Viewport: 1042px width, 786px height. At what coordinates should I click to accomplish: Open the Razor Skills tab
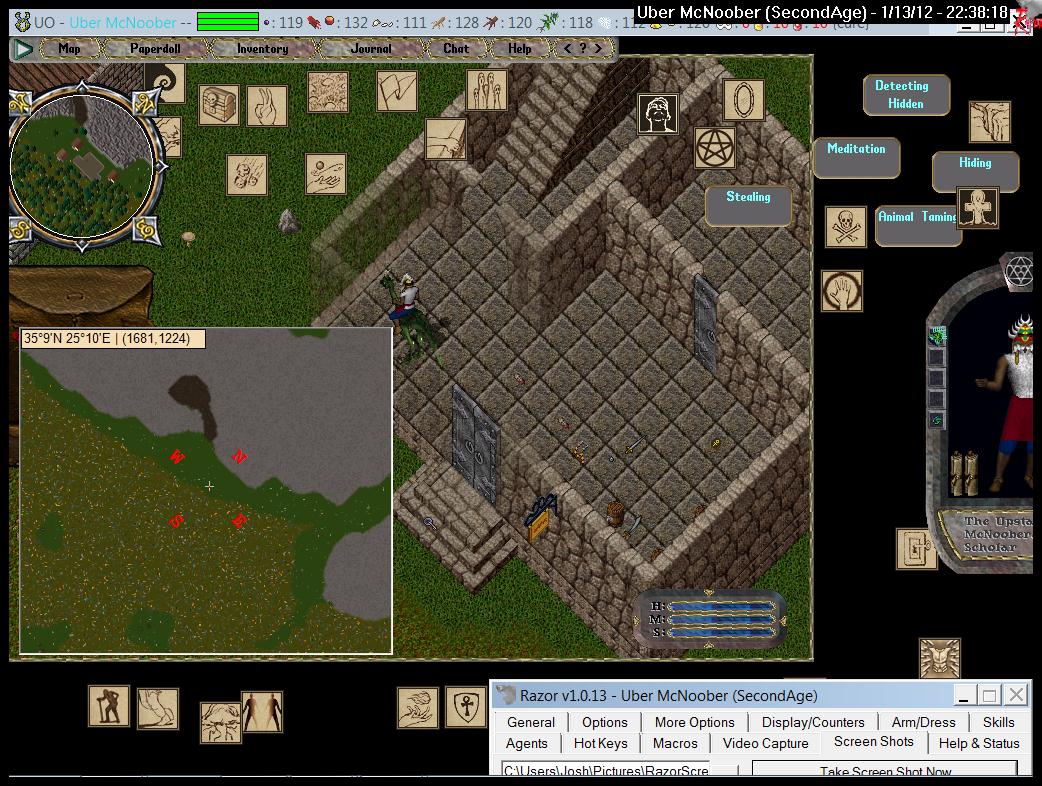pos(997,722)
